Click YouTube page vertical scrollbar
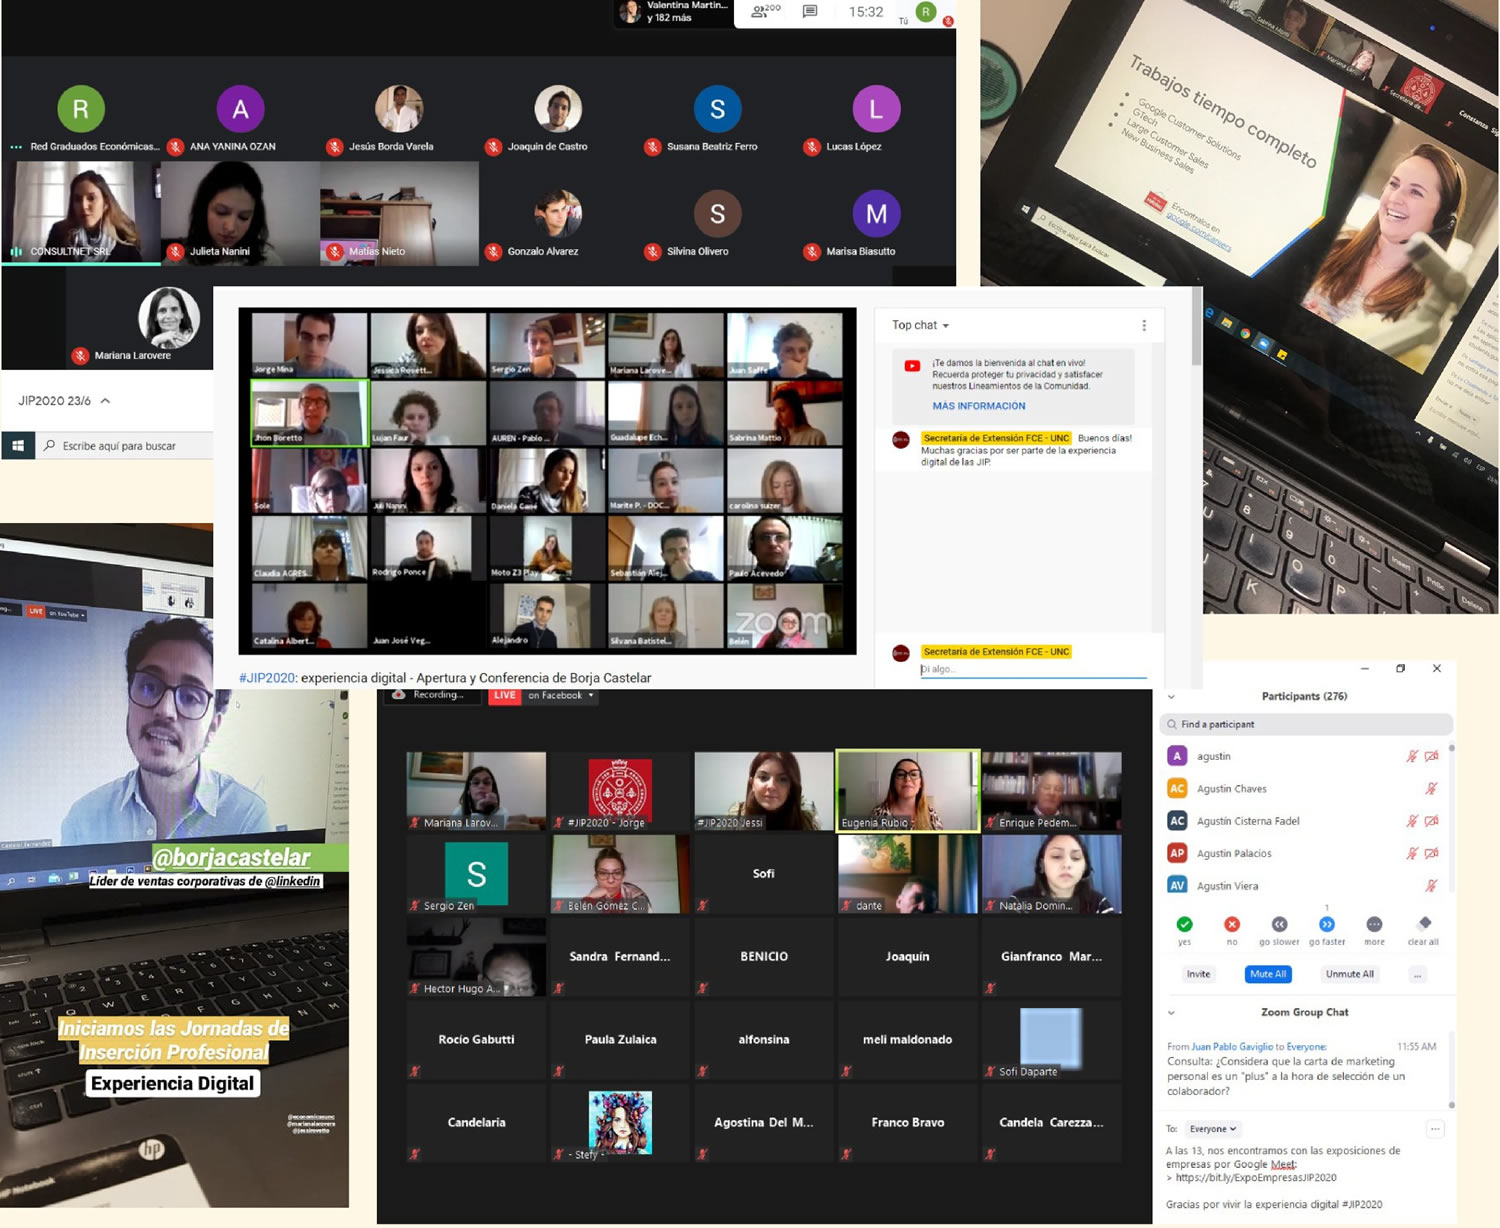This screenshot has width=1500, height=1228. [x=1196, y=328]
